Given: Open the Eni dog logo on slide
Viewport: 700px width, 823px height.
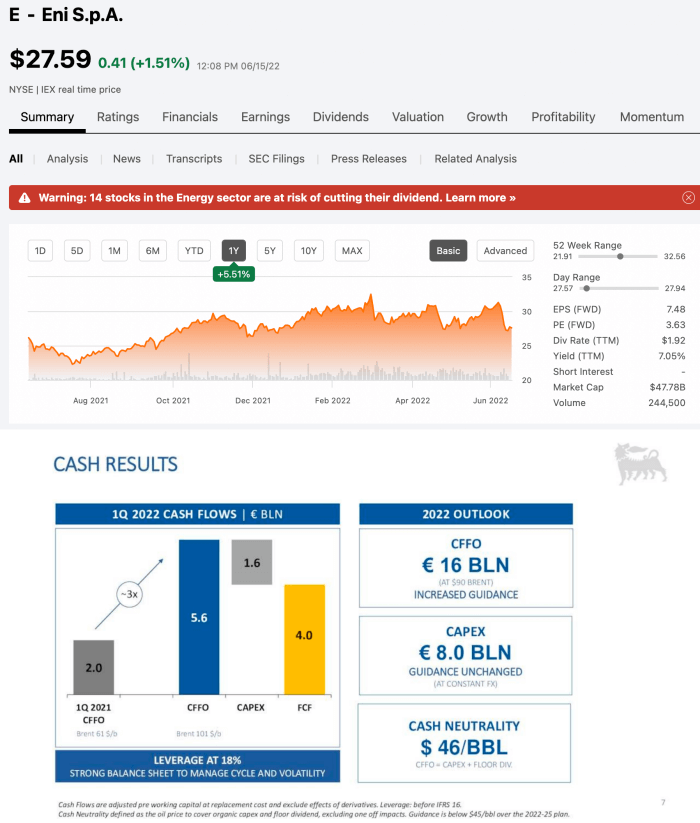Looking at the screenshot, I should pos(640,464).
